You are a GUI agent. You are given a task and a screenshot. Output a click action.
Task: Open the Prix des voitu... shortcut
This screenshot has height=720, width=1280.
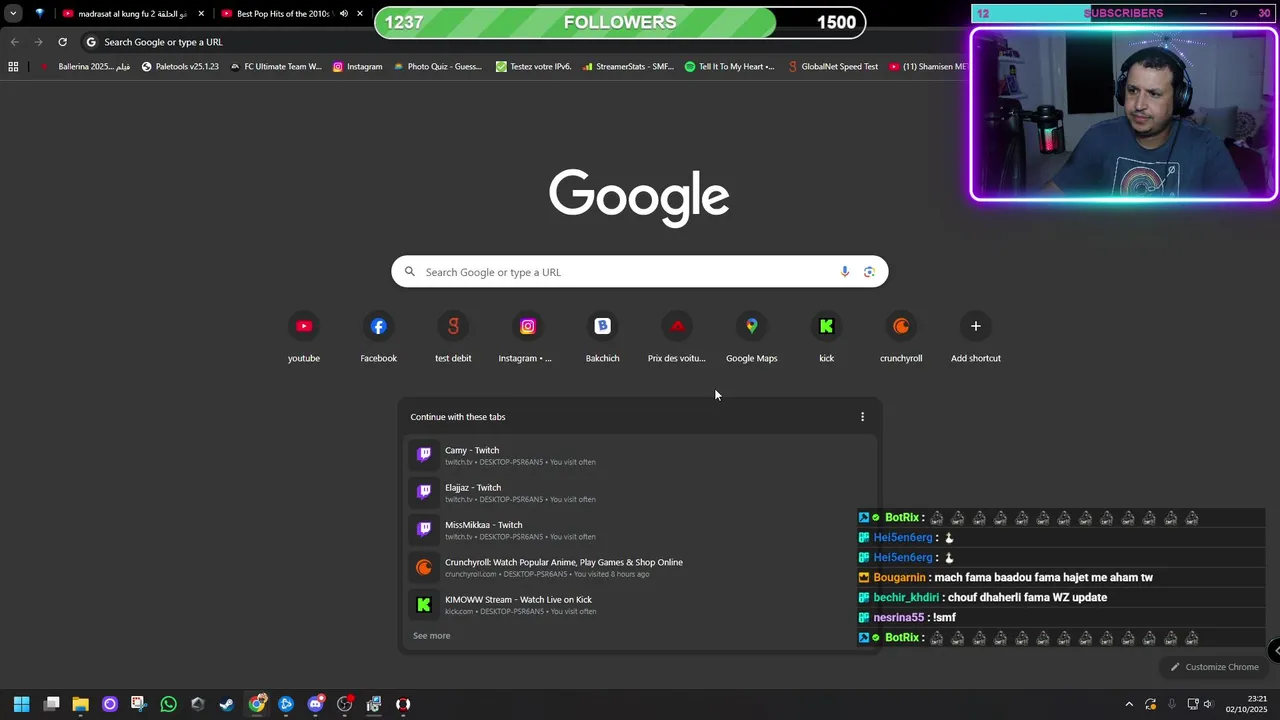coord(677,338)
